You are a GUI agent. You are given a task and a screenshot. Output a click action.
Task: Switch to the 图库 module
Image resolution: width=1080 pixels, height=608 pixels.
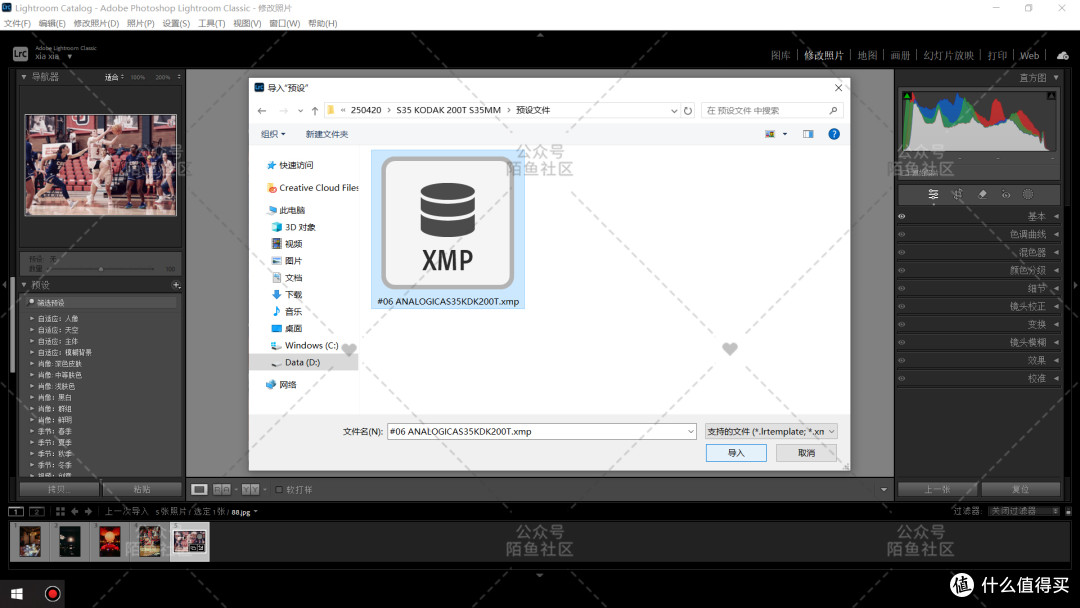tap(780, 55)
